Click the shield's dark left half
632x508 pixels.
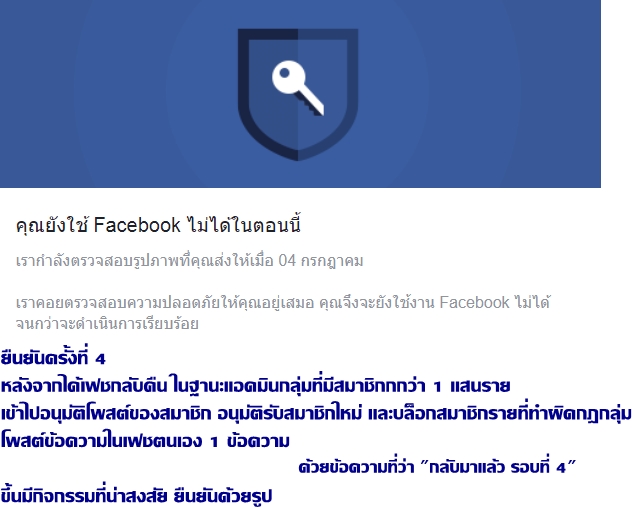pos(268,91)
